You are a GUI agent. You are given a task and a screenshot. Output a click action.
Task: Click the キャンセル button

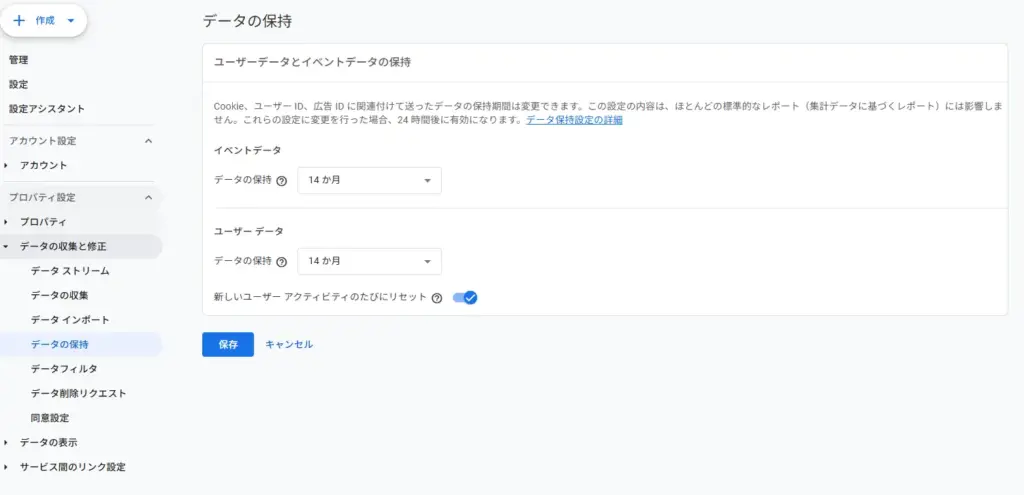289,344
